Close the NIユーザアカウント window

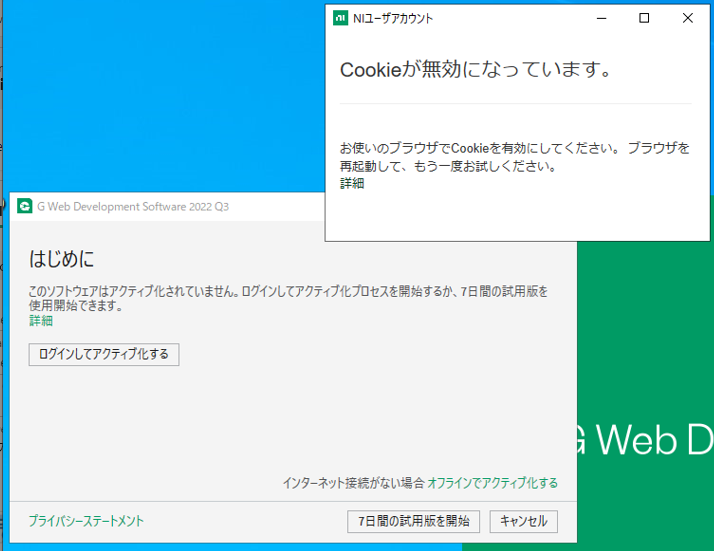pos(688,18)
